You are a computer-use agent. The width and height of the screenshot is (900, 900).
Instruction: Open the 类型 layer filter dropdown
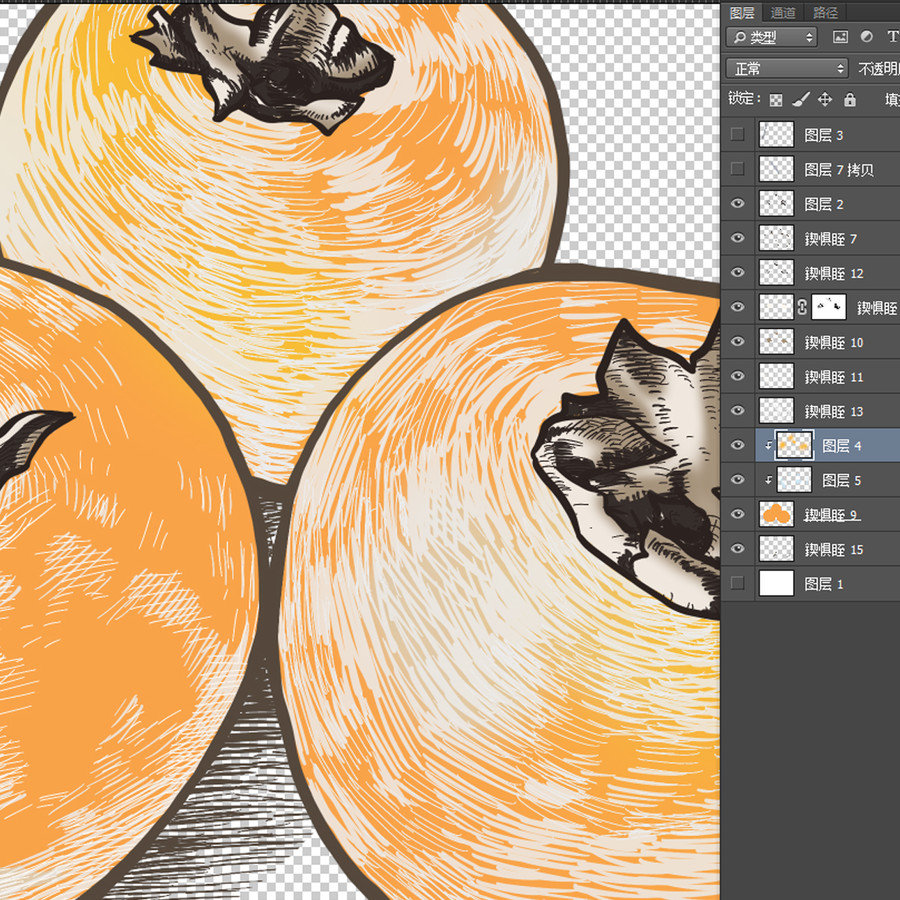tap(771, 37)
